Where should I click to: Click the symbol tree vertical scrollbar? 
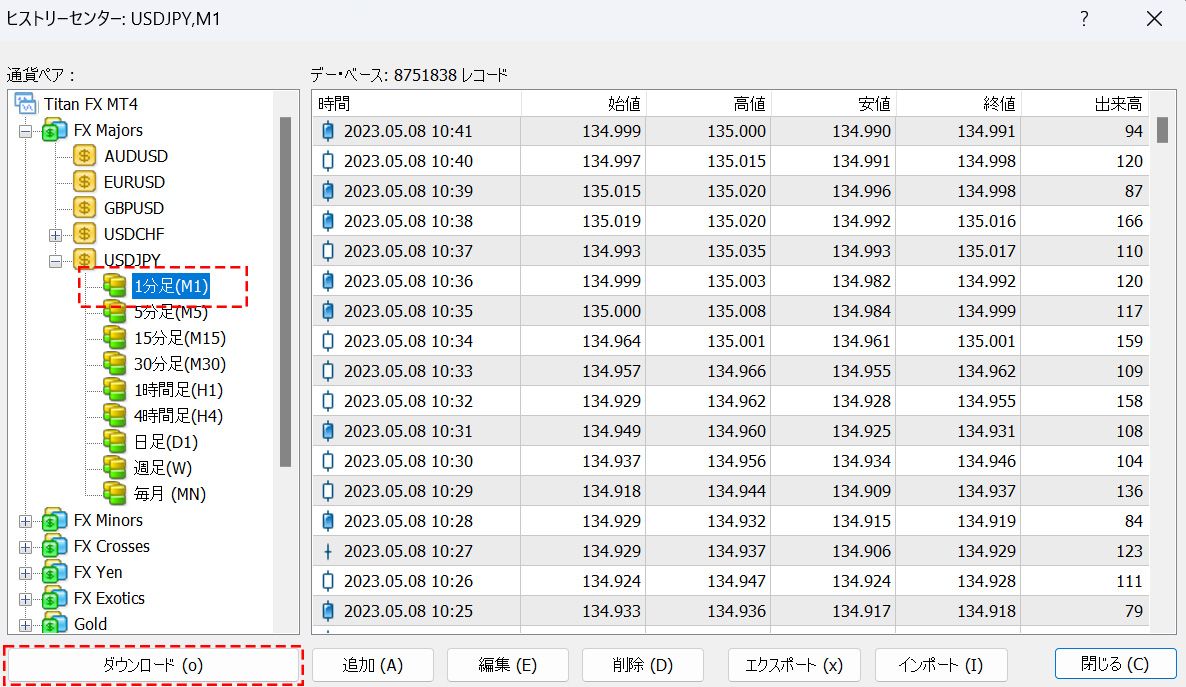(285, 290)
